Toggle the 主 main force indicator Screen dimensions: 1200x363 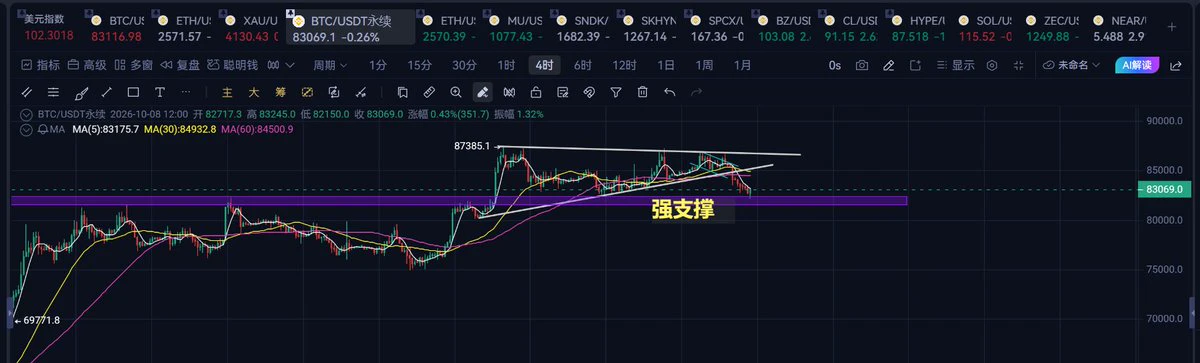pos(227,92)
